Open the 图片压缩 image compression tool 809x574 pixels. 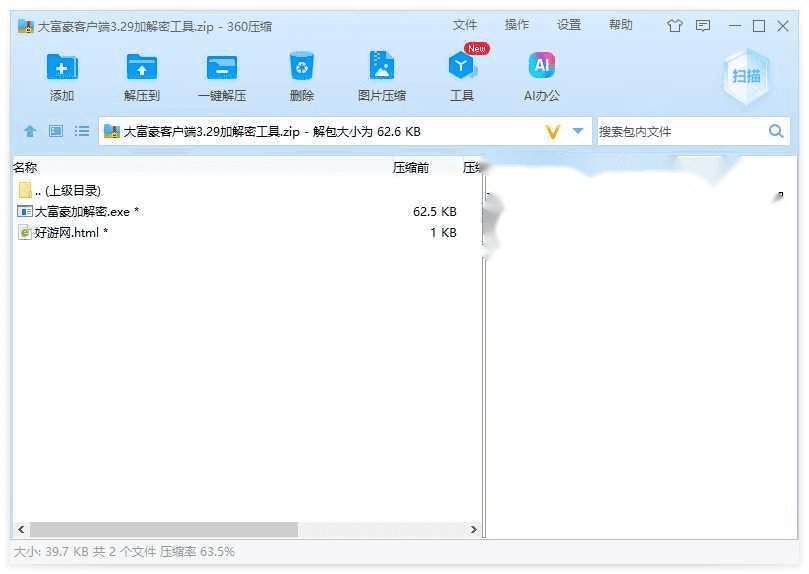point(381,68)
